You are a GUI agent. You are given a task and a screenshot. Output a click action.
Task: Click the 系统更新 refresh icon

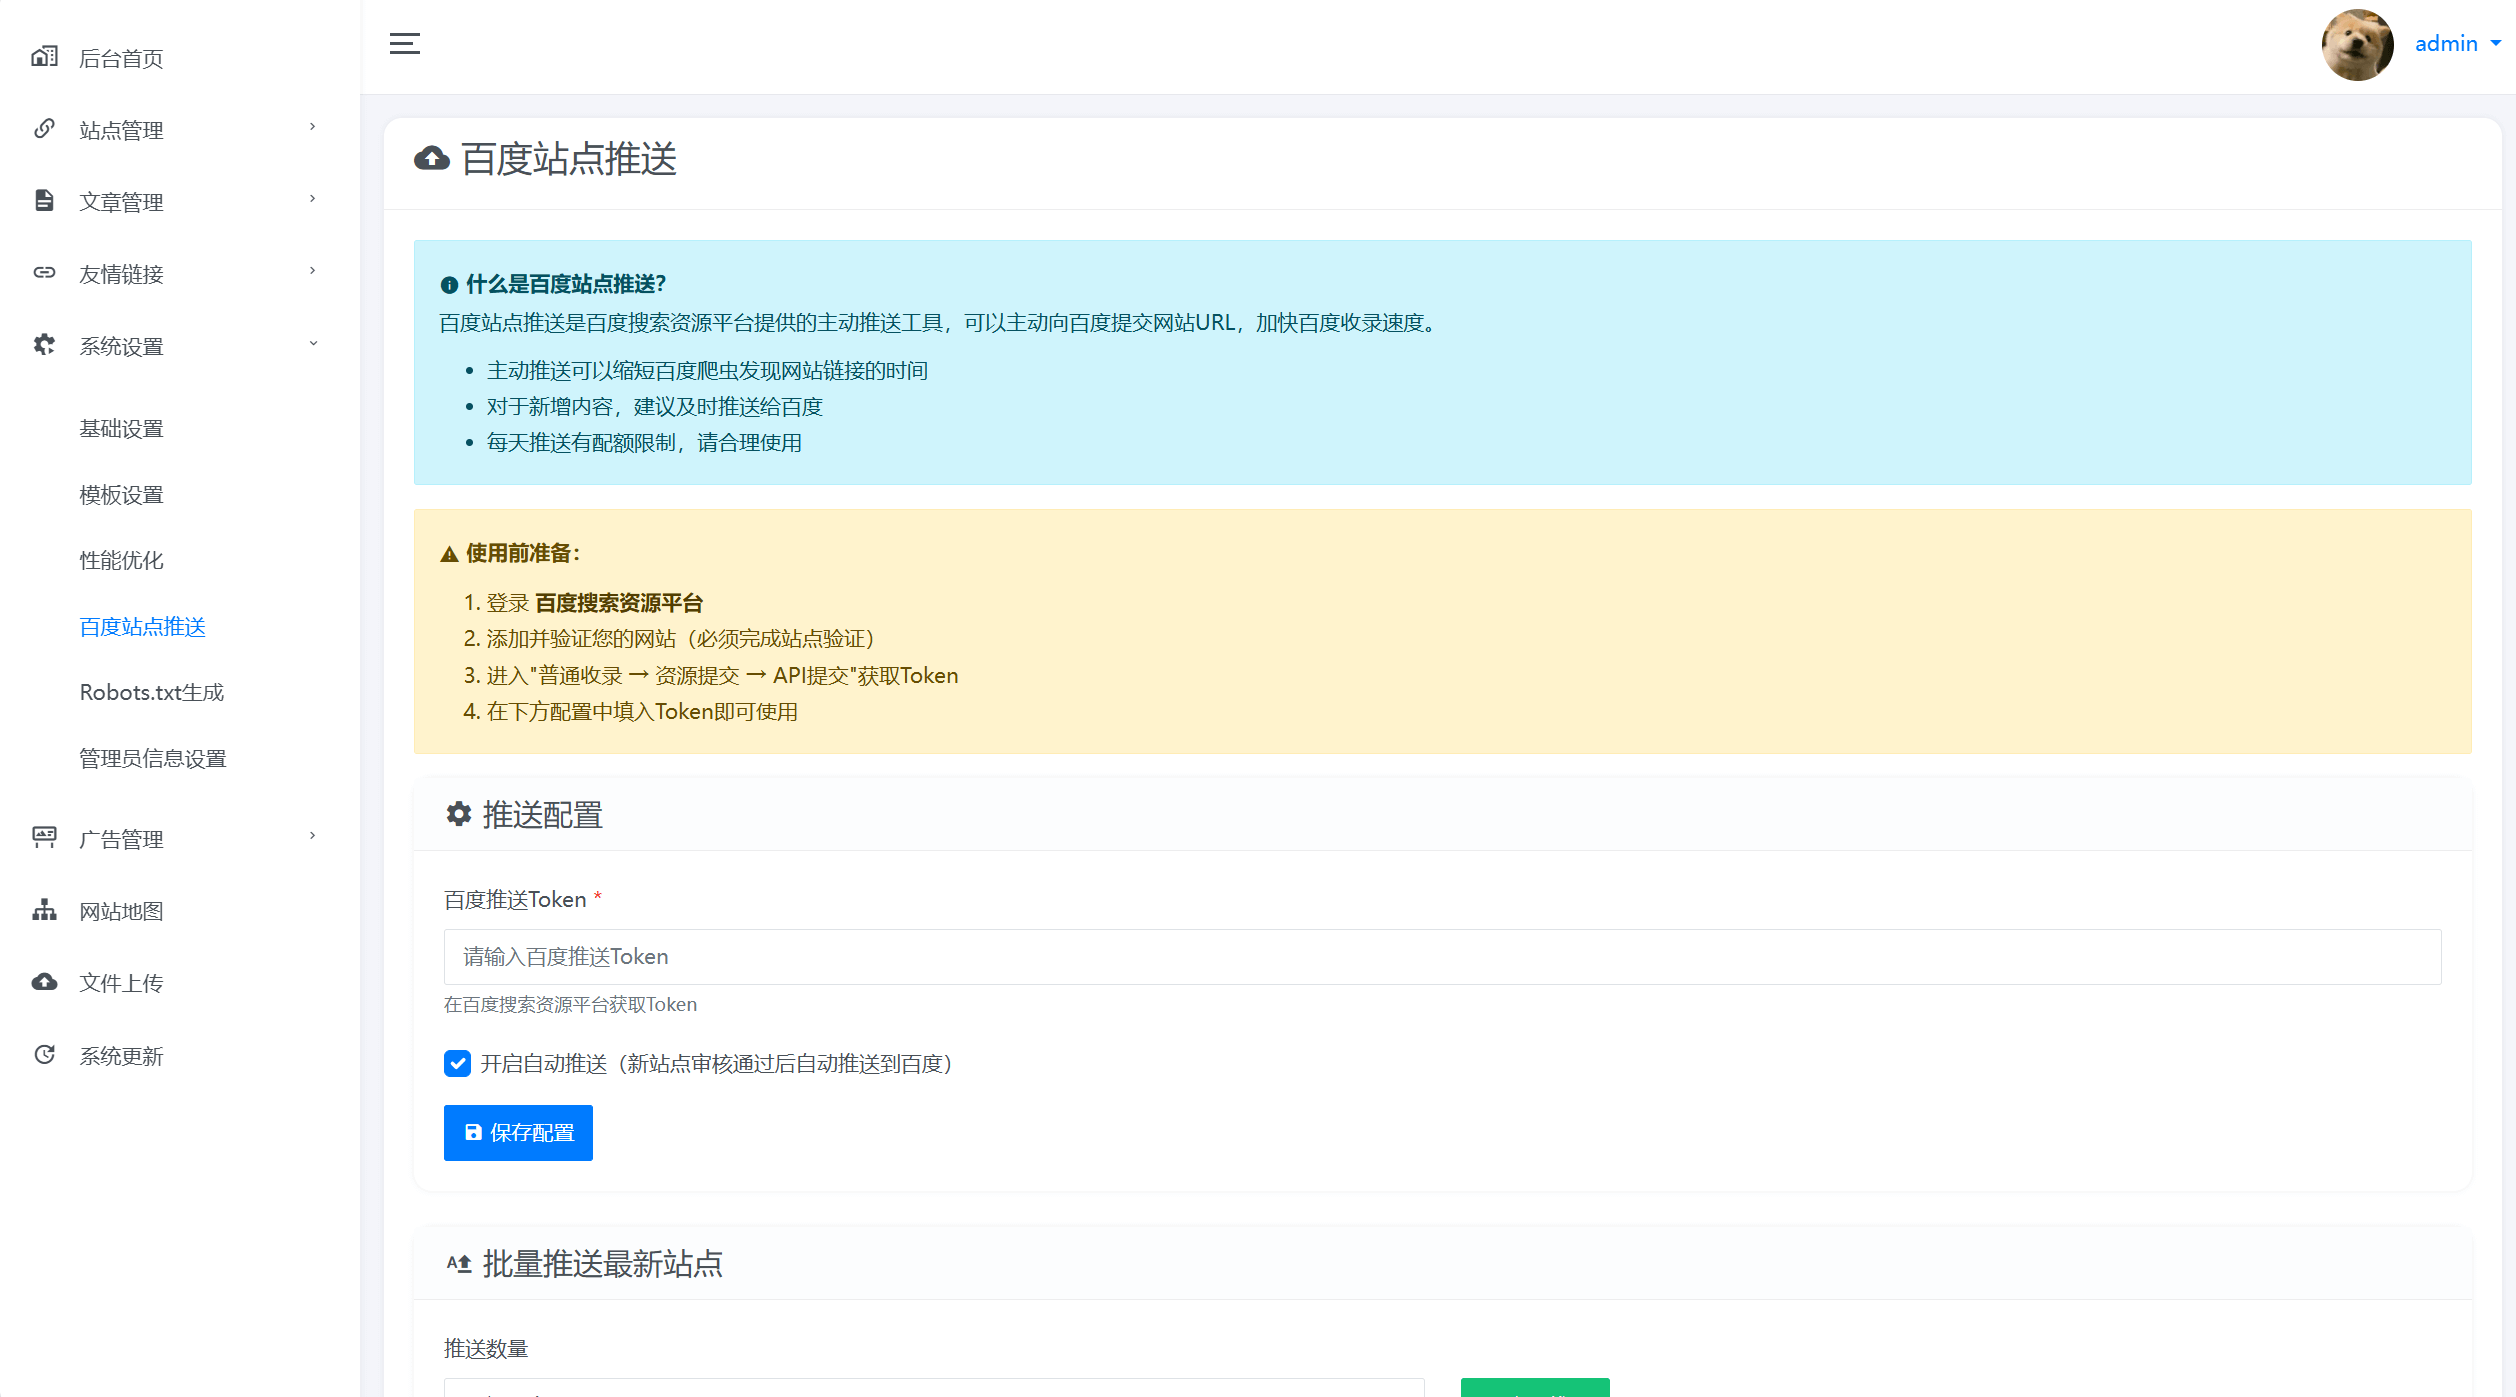(44, 1054)
